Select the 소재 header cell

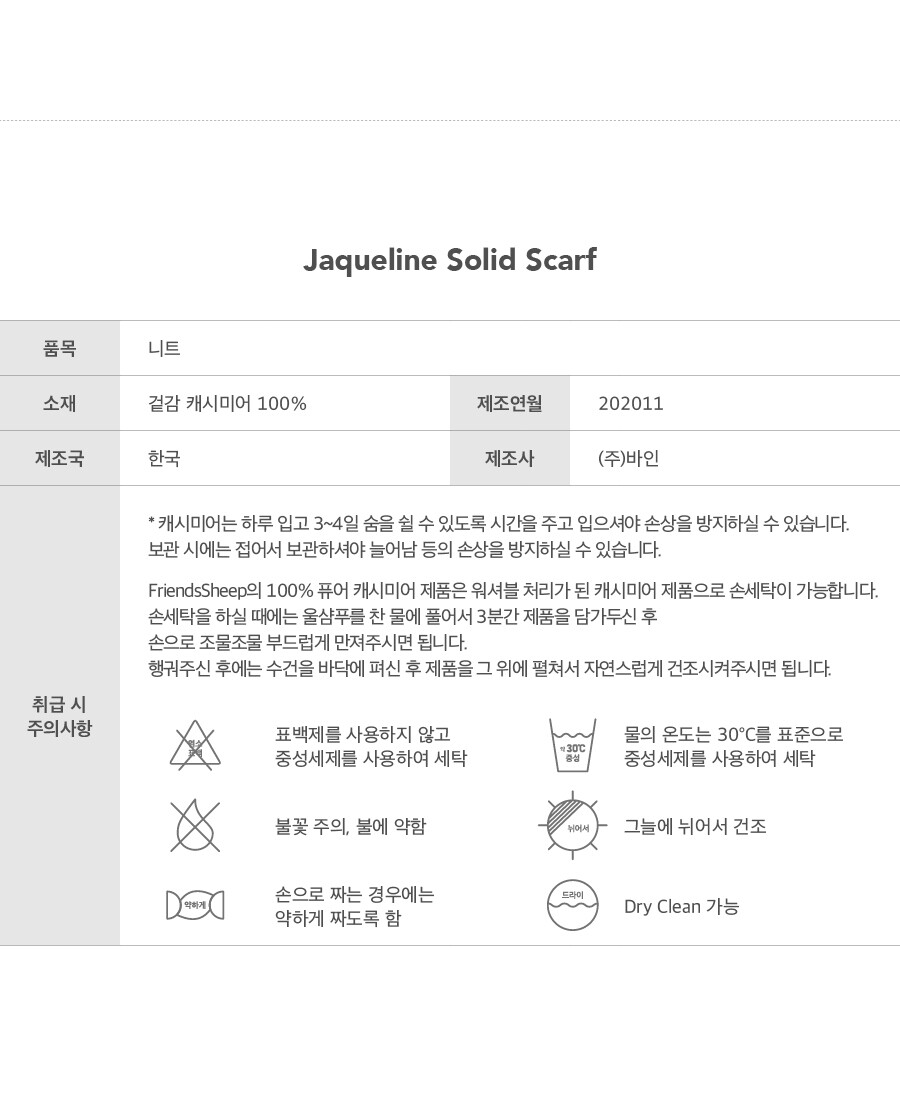[x=60, y=403]
